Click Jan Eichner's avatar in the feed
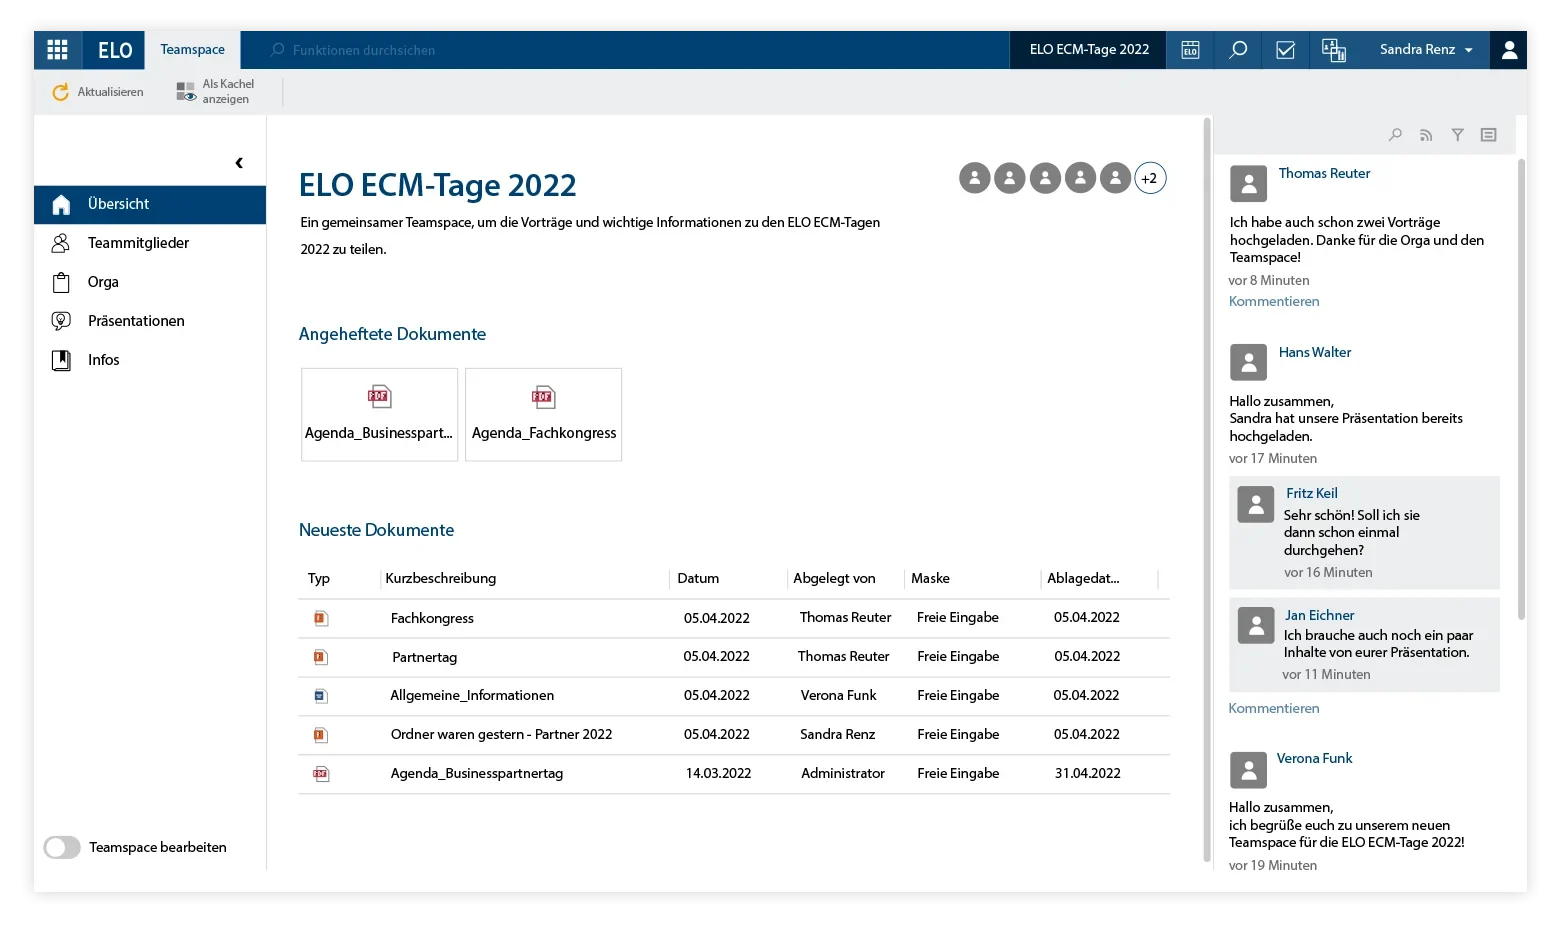This screenshot has height=926, width=1560. [x=1256, y=626]
